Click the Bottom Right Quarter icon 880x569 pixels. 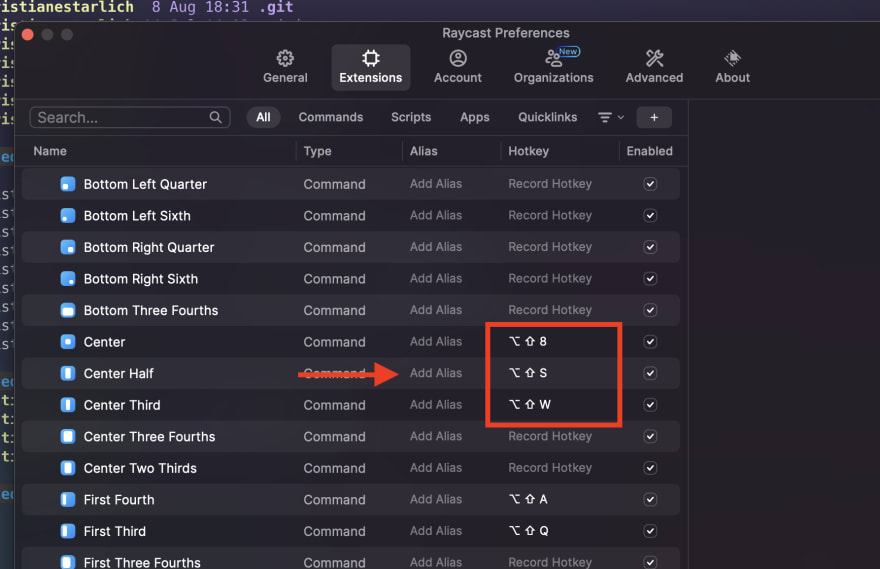coord(68,247)
